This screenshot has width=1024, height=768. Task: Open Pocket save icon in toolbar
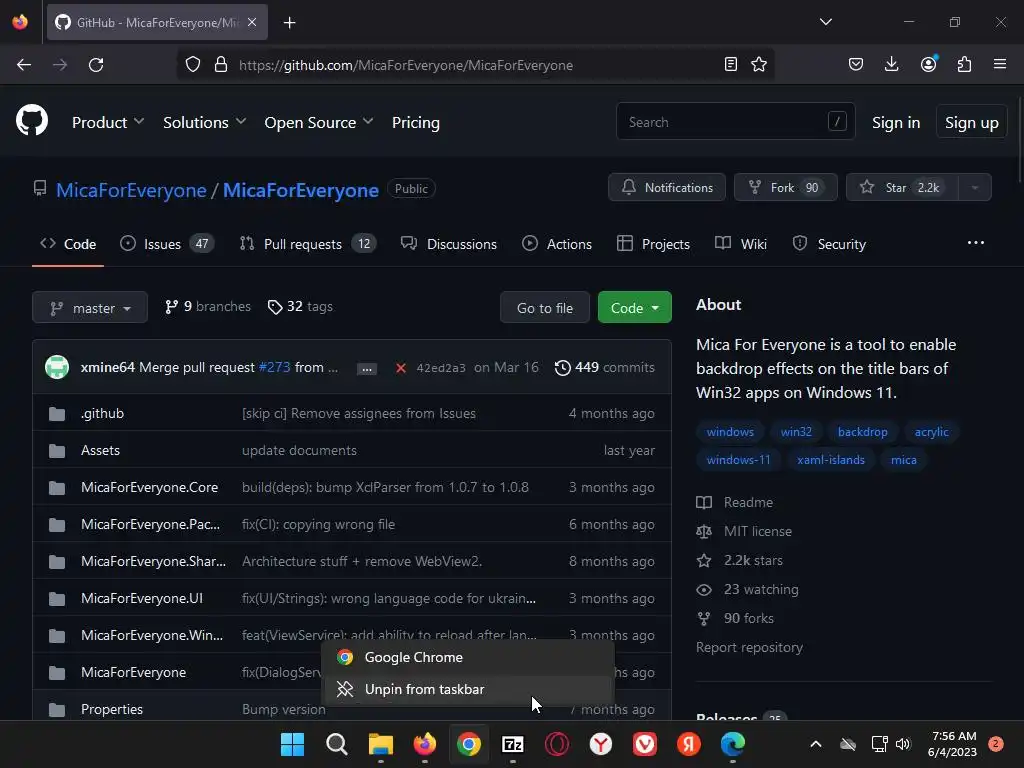(856, 64)
